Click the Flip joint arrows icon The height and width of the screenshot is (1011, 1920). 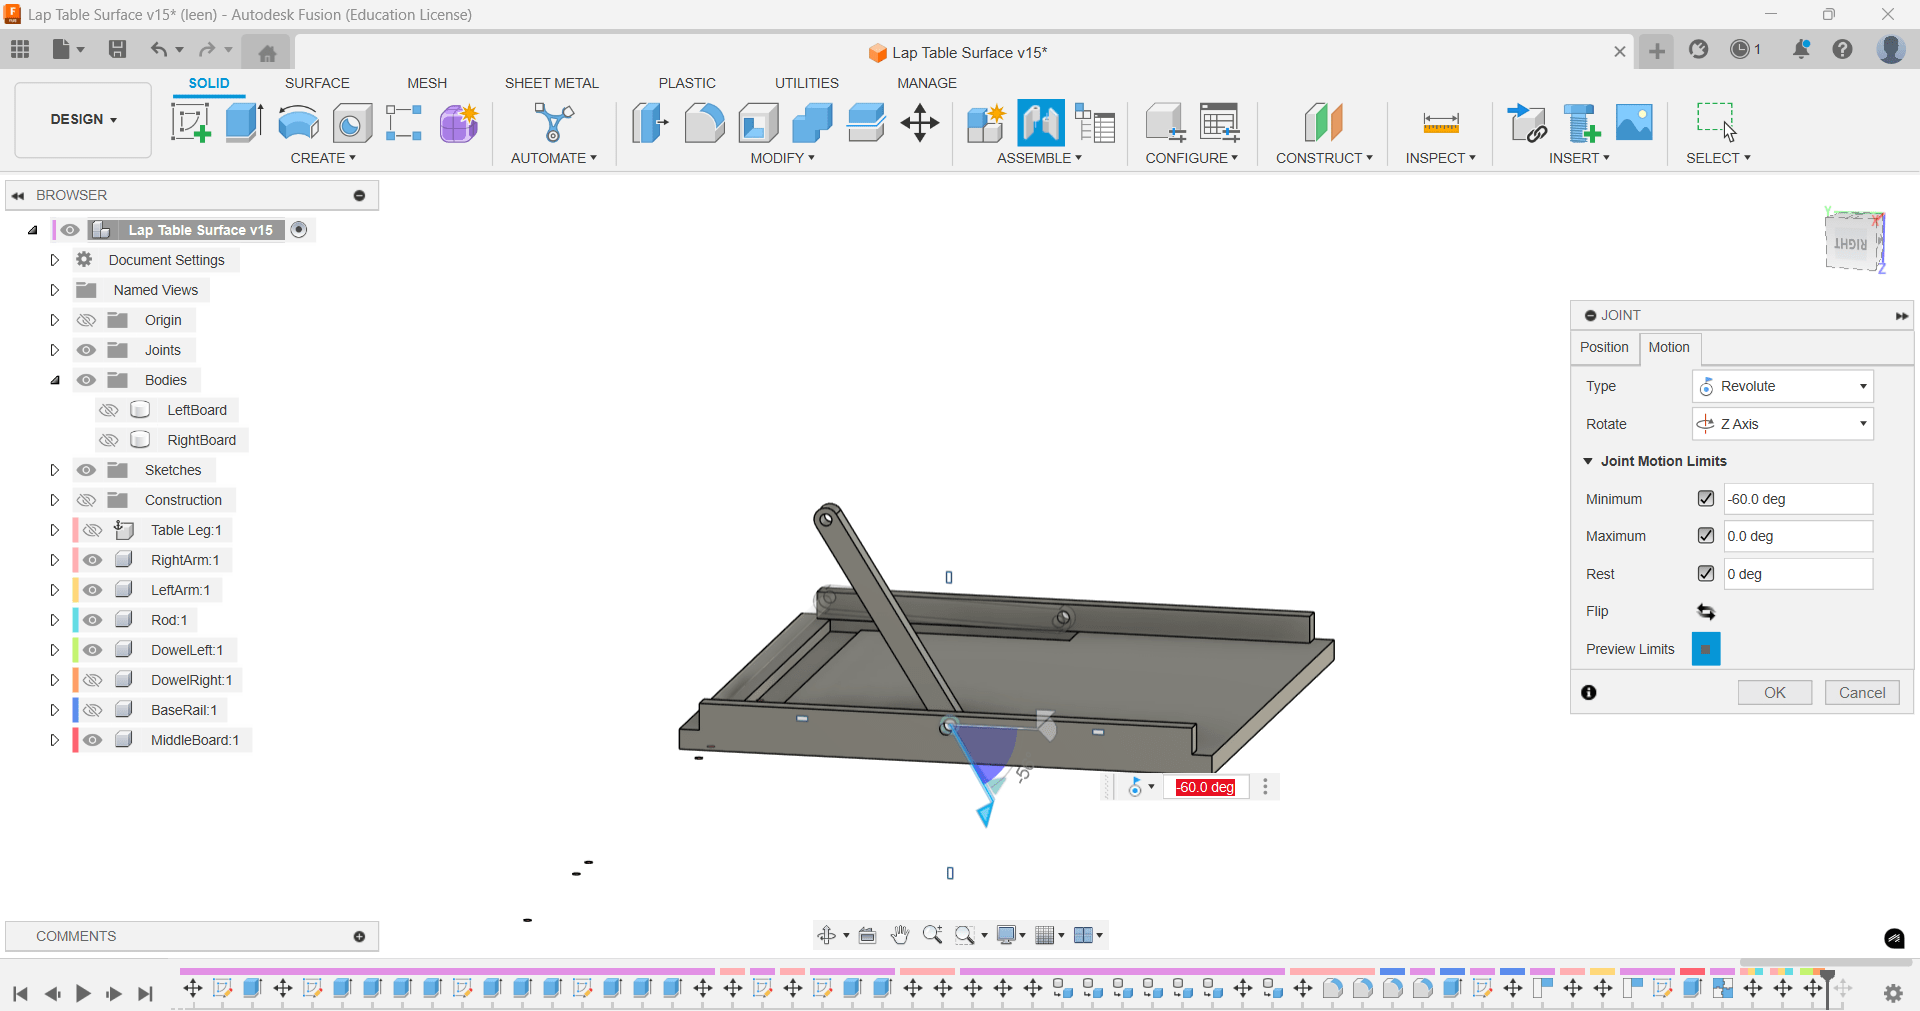(x=1706, y=612)
